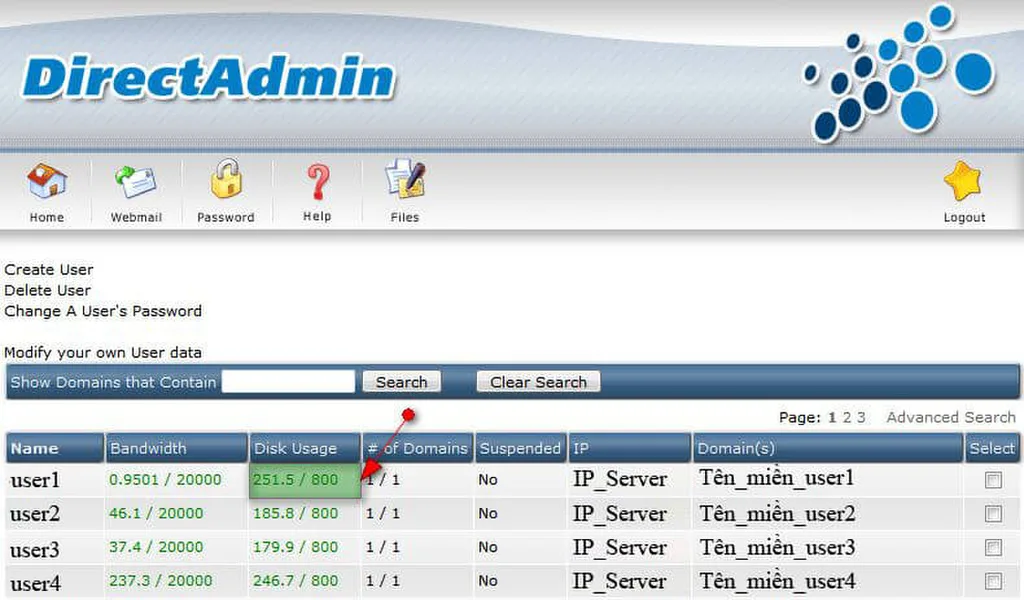Sort by the Suspended column header
1024x600 pixels.
click(520, 449)
